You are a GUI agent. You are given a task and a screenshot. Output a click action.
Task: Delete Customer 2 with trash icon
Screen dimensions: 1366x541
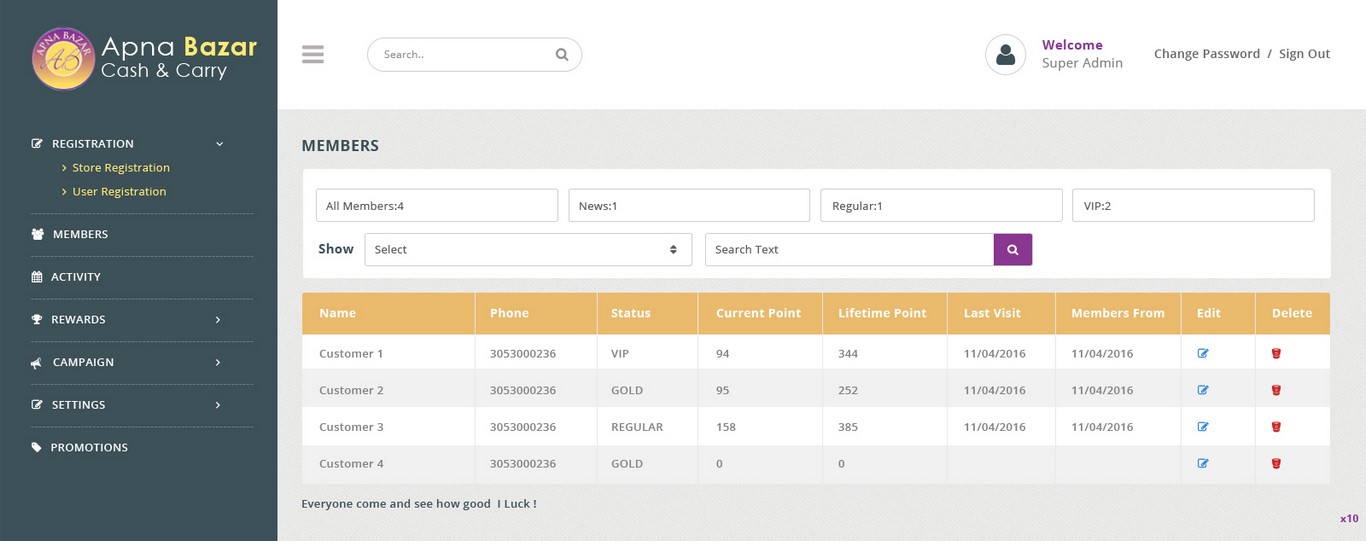pyautogui.click(x=1276, y=390)
